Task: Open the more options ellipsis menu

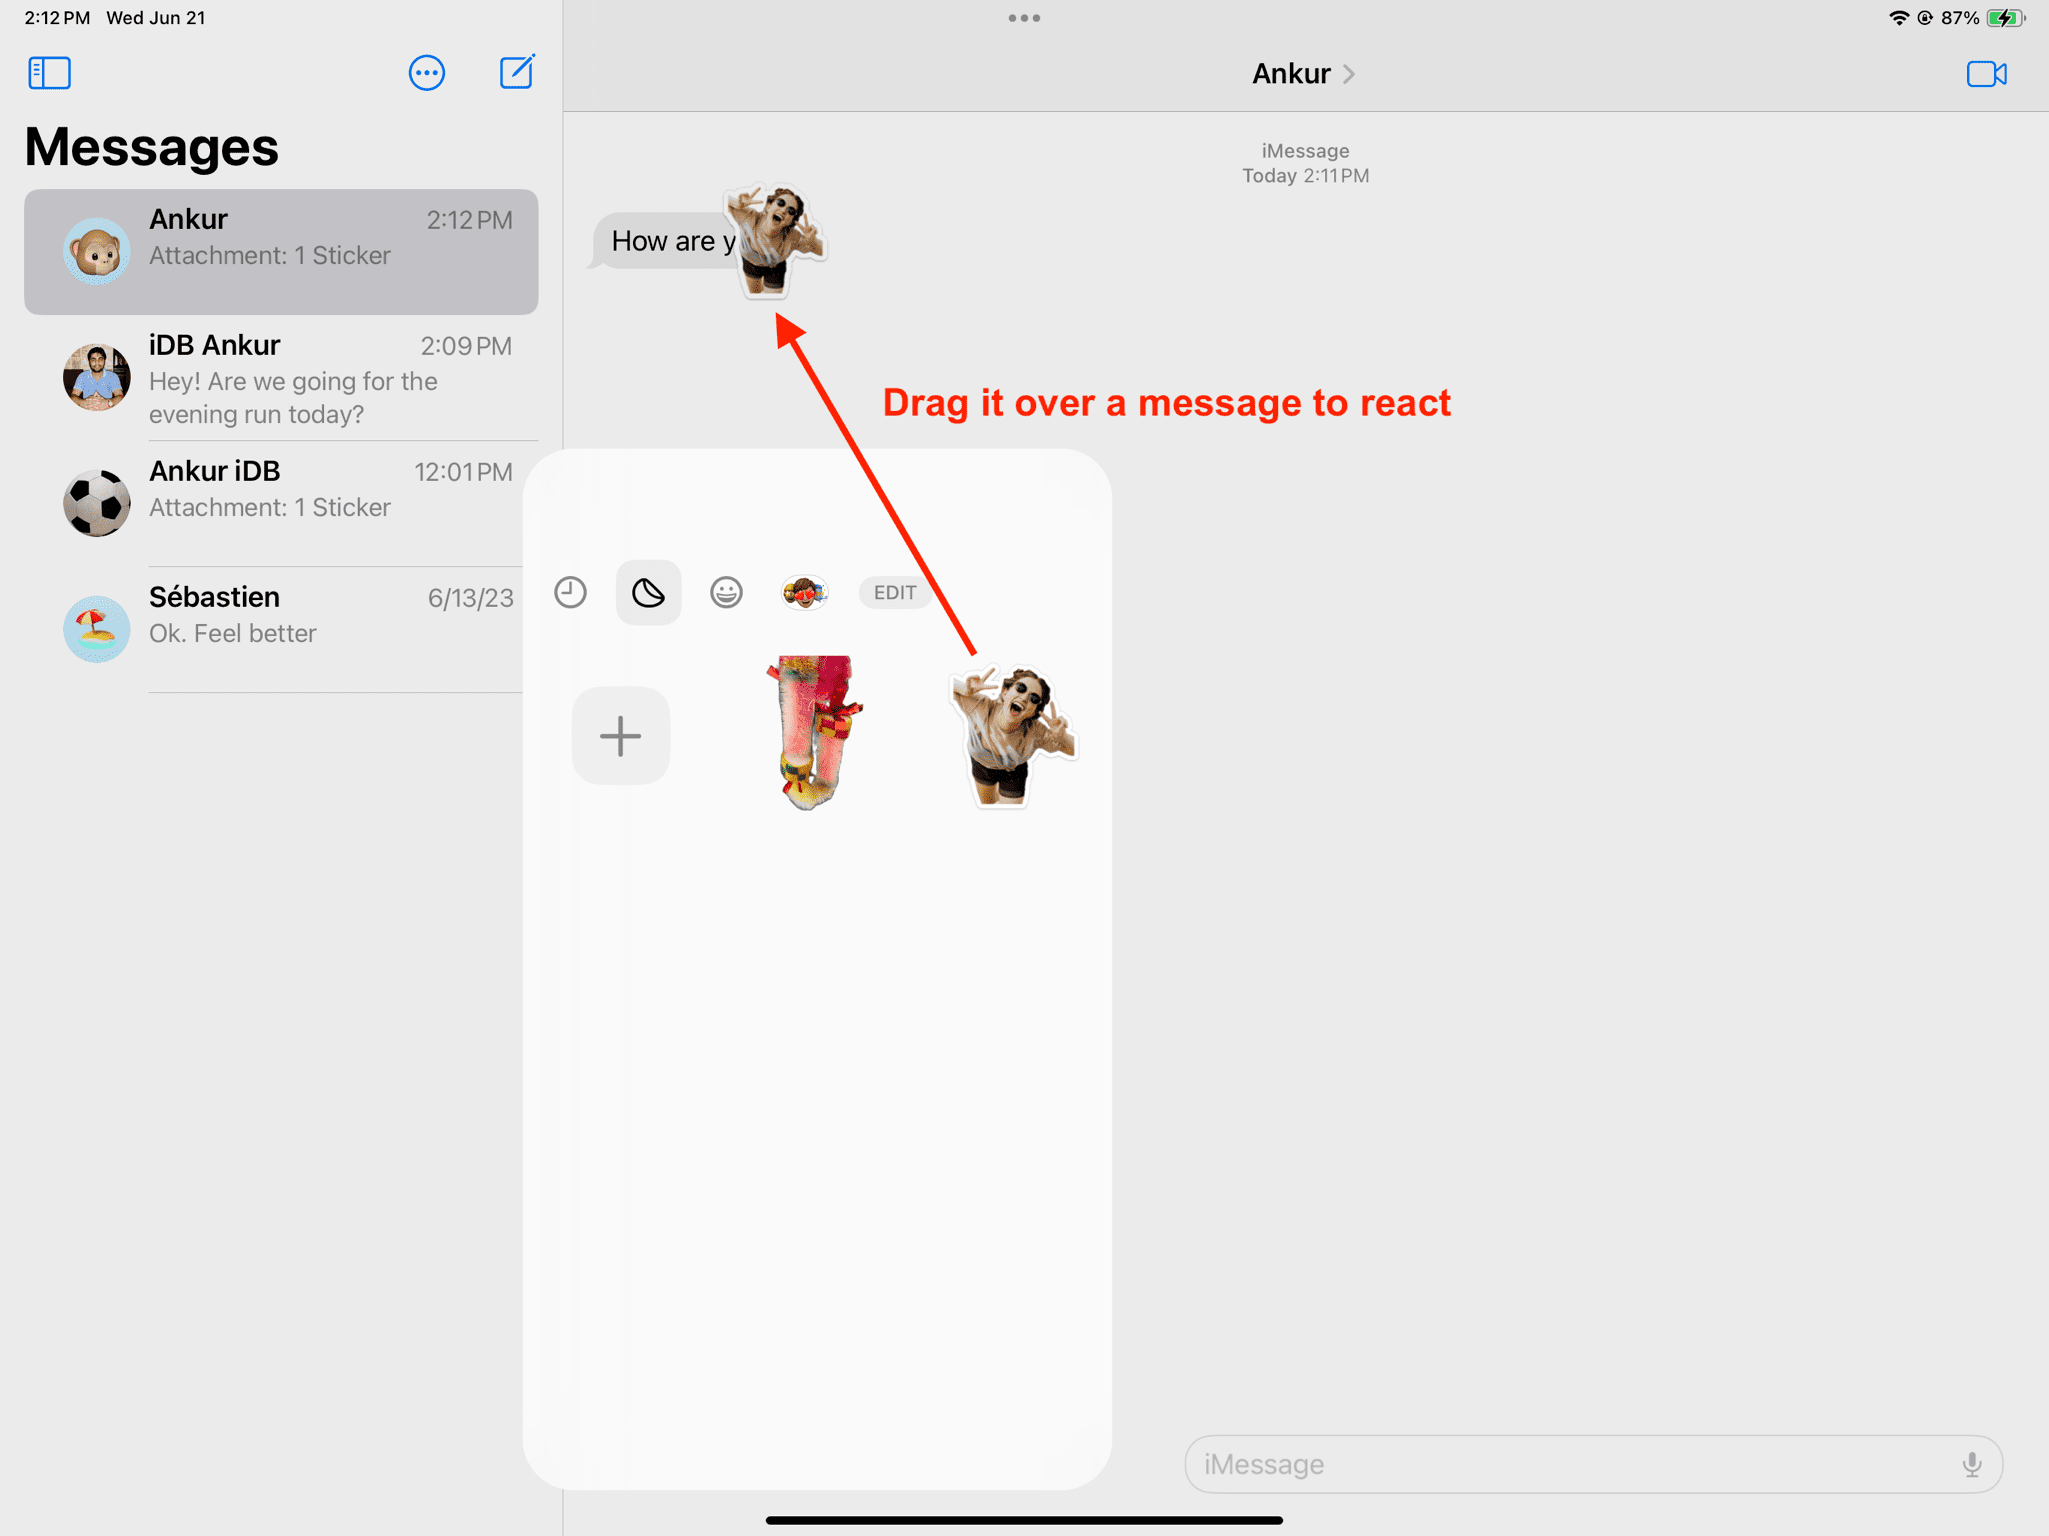Action: point(427,73)
